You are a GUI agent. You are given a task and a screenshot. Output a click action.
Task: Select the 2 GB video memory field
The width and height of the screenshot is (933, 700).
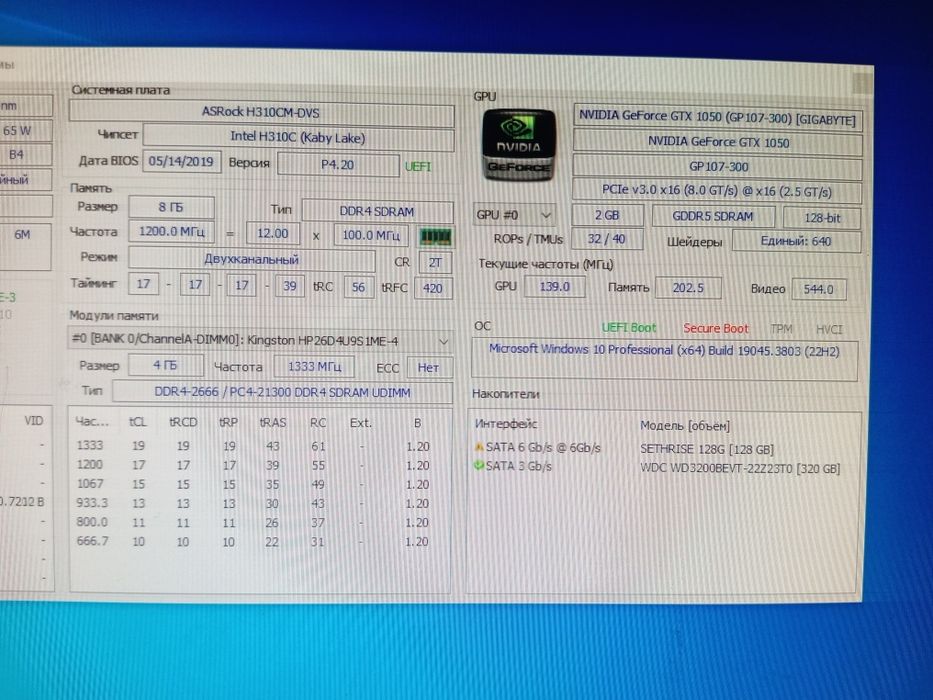tap(608, 215)
